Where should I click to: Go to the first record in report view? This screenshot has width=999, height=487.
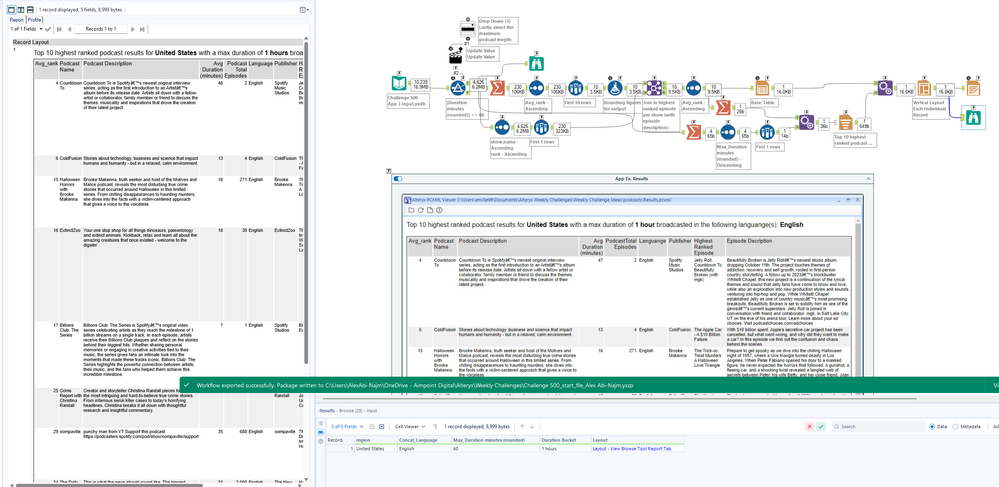pyautogui.click(x=59, y=29)
